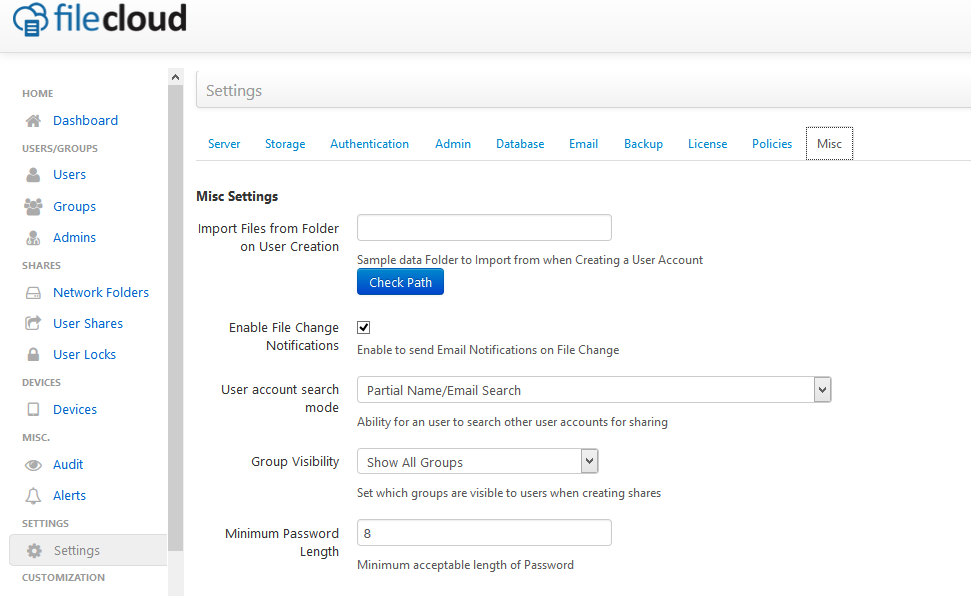Click the Settings gear icon in sidebar
The image size is (971, 596).
tap(35, 551)
